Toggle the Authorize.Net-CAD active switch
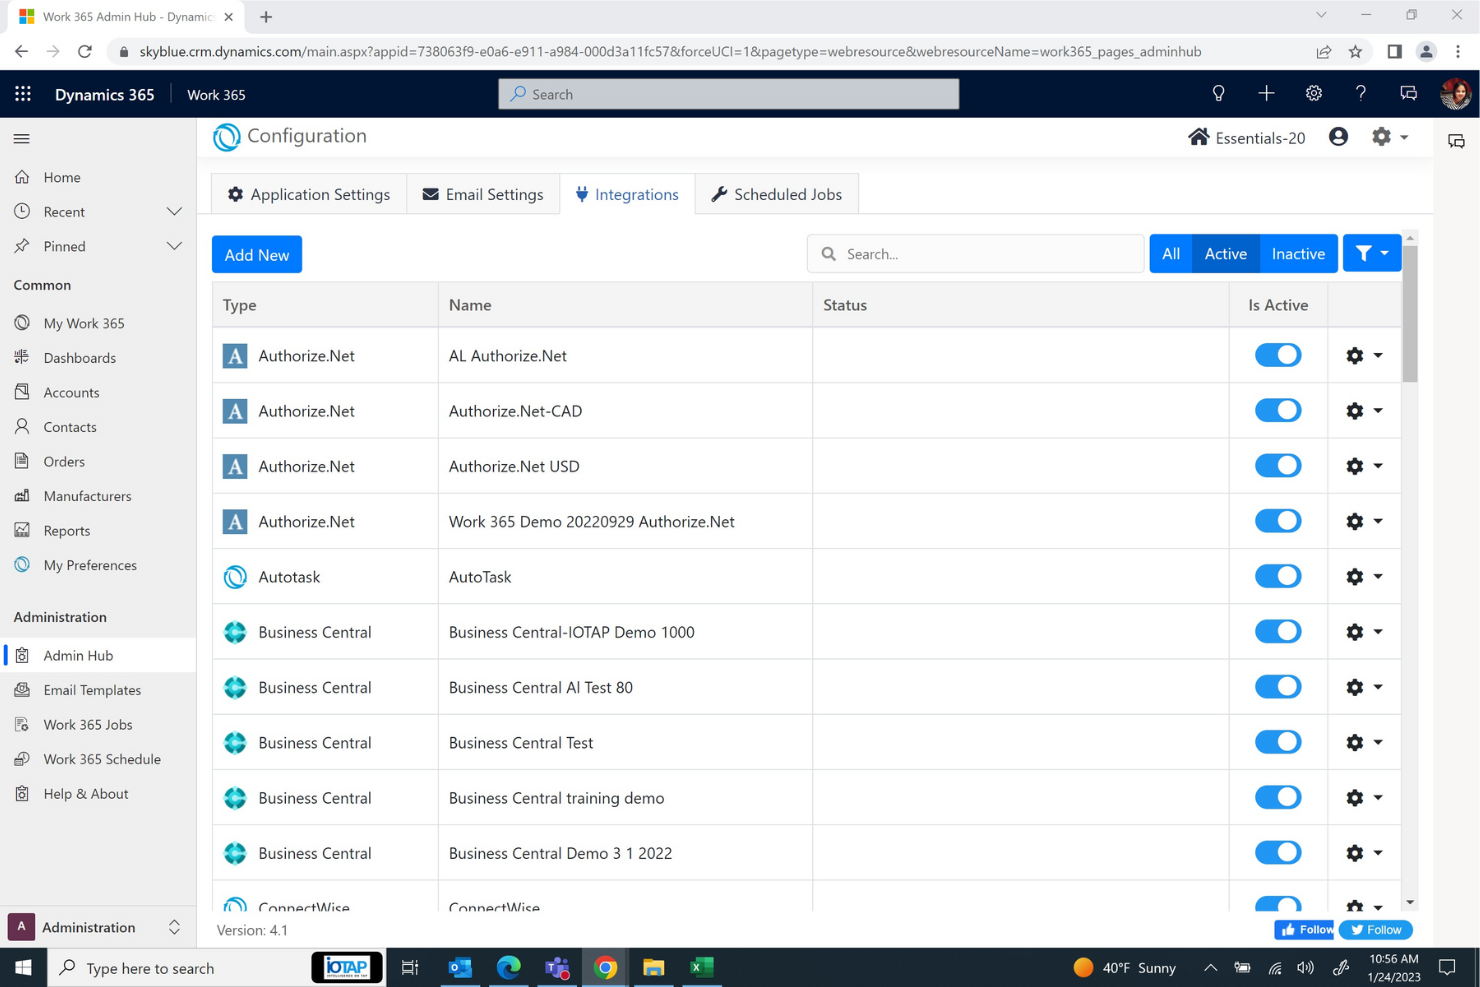The image size is (1480, 987). click(1277, 410)
